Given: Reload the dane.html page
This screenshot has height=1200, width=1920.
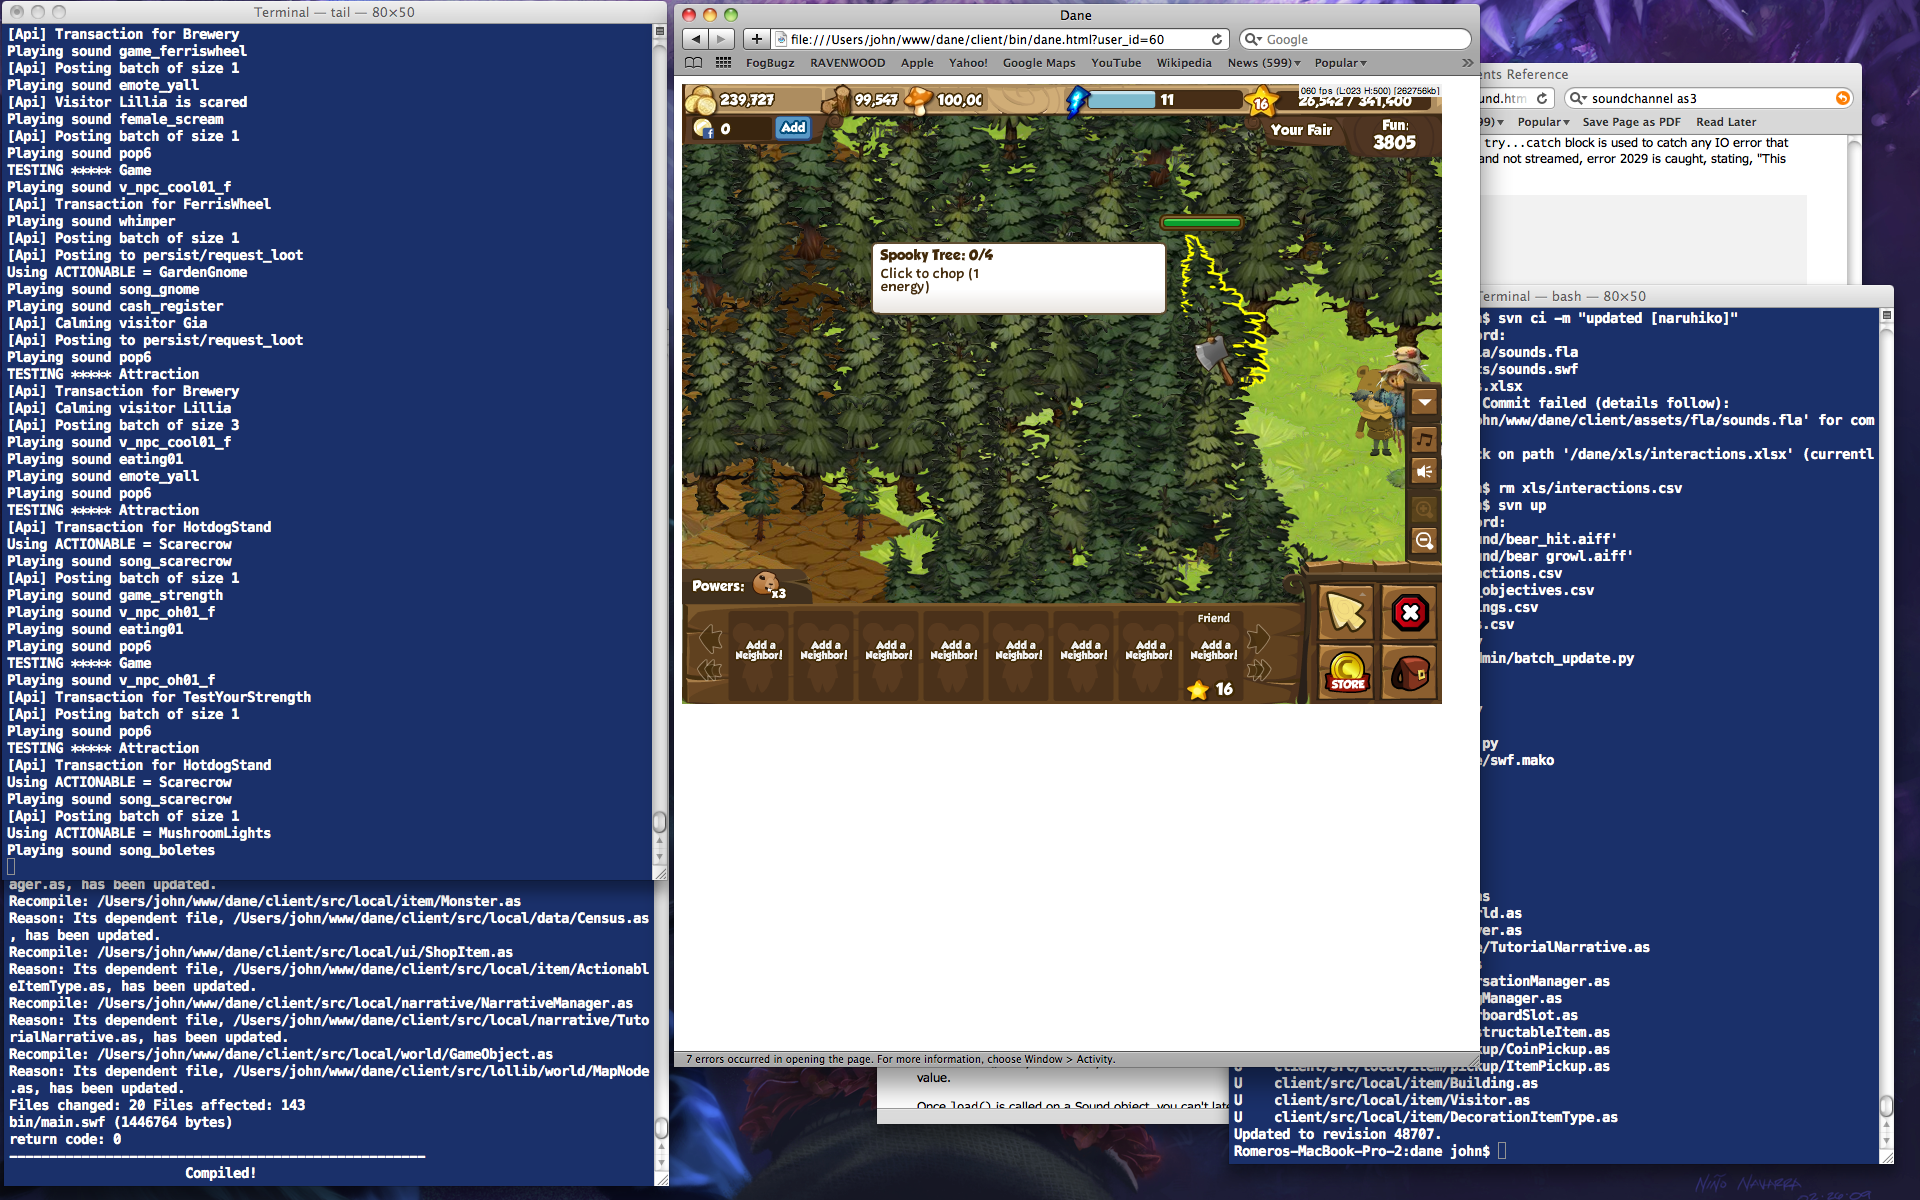Looking at the screenshot, I should [1217, 39].
